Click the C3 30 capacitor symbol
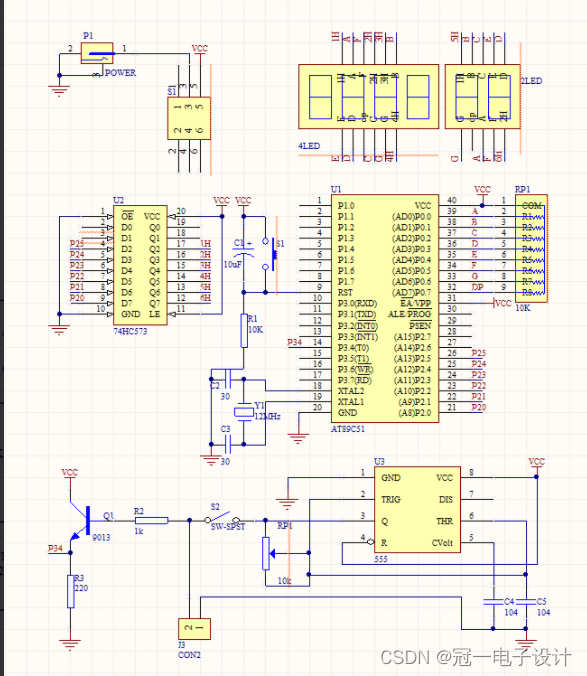587x676 pixels. pyautogui.click(x=227, y=444)
